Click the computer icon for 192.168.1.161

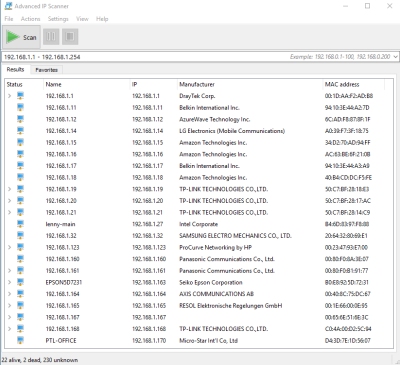pos(20,271)
